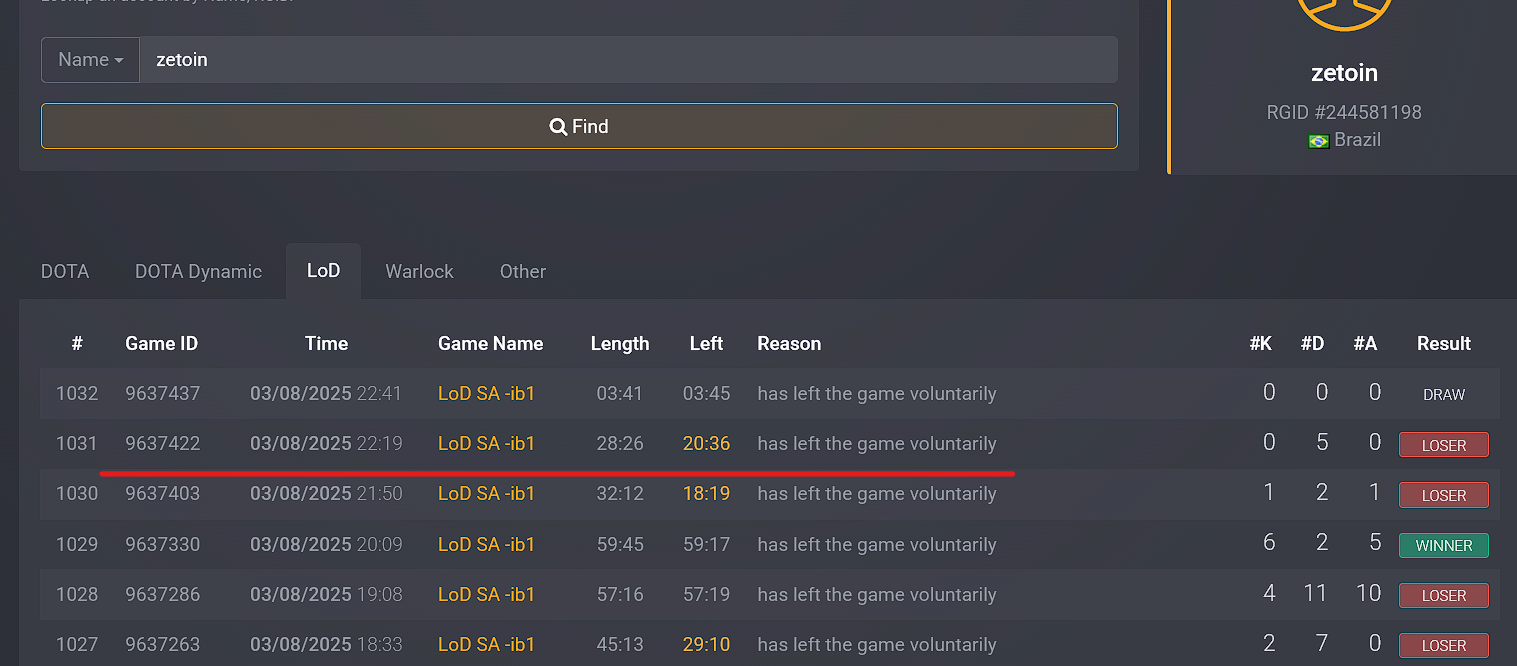Open LoD SA -ib1 link for game 9637437

coord(486,394)
